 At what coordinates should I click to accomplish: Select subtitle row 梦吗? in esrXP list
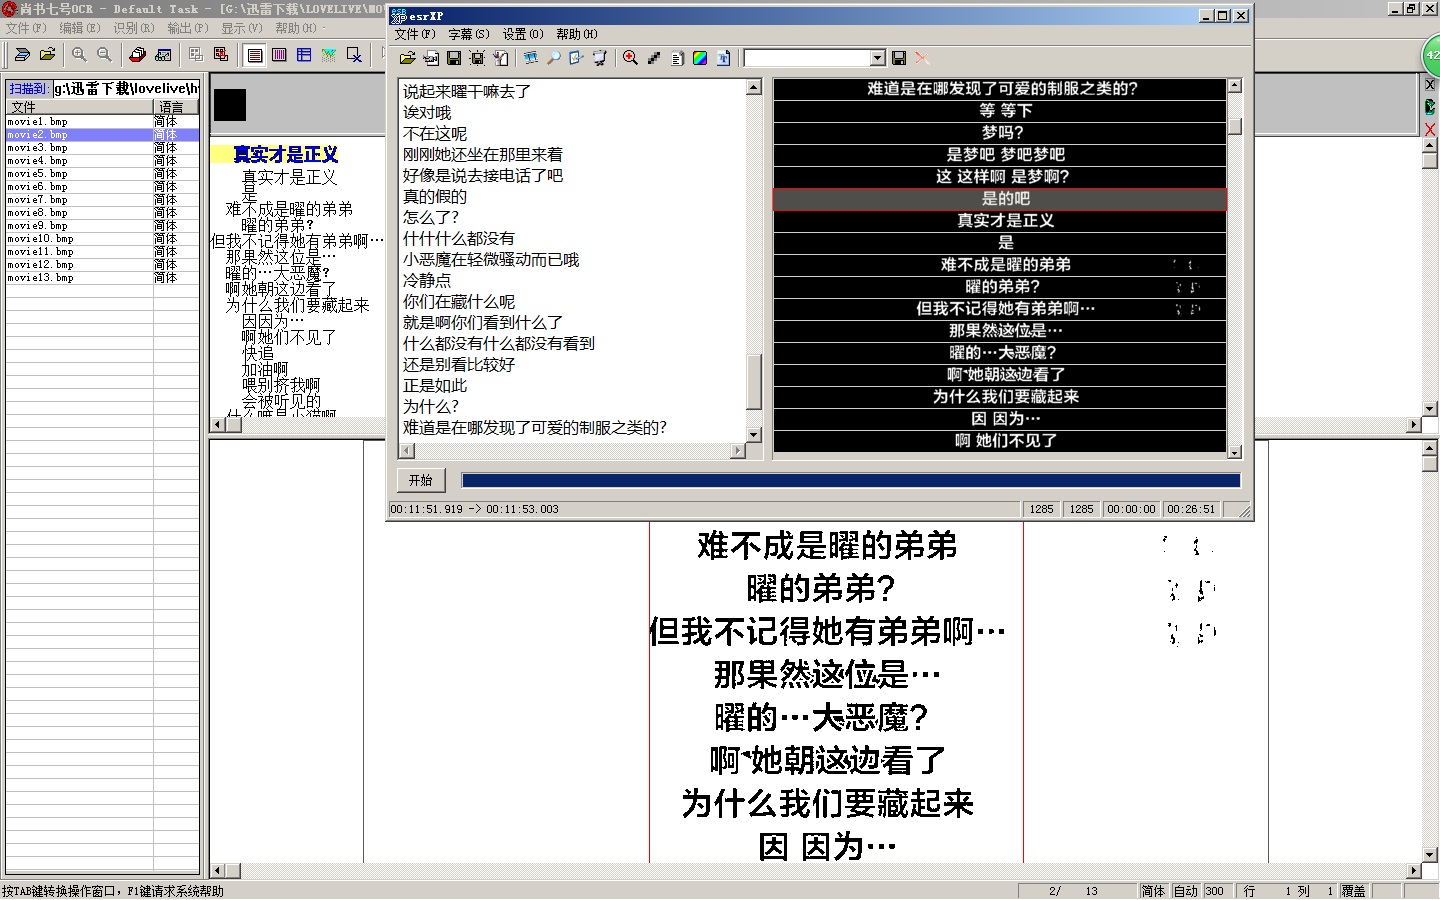click(1000, 133)
